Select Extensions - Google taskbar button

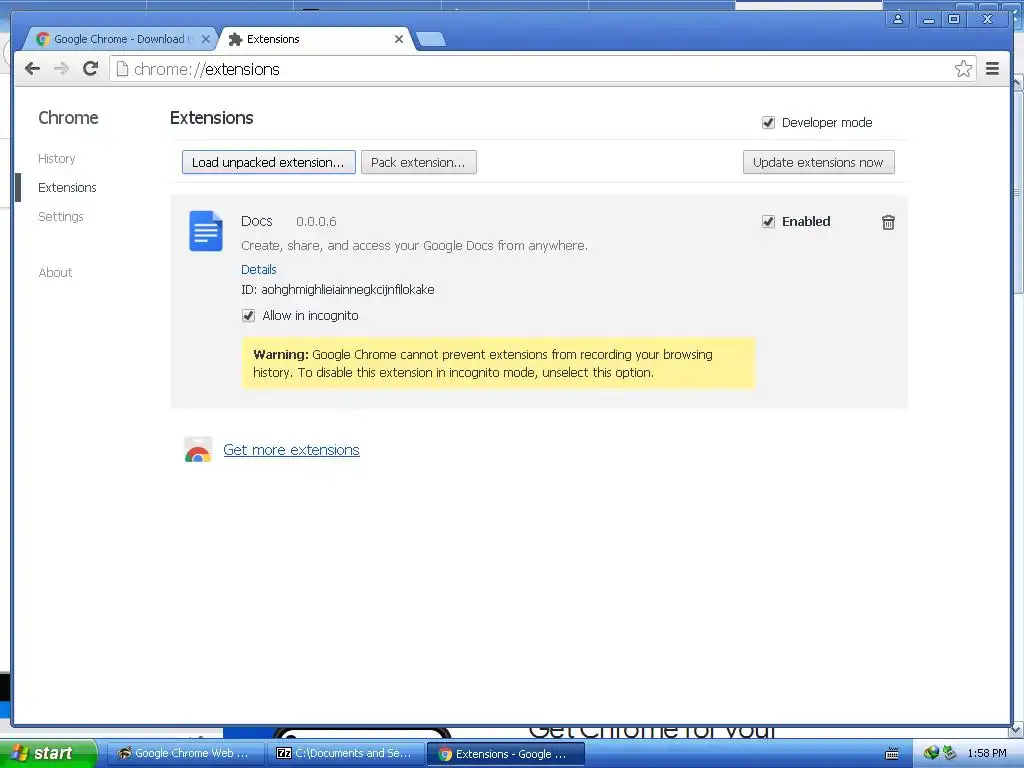pyautogui.click(x=505, y=753)
